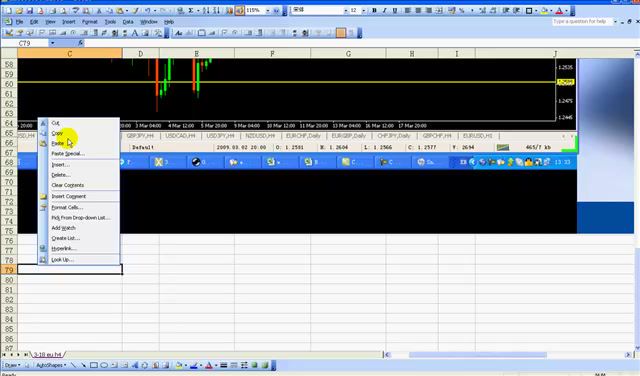Select Format Cells in the context menu

[x=67, y=207]
